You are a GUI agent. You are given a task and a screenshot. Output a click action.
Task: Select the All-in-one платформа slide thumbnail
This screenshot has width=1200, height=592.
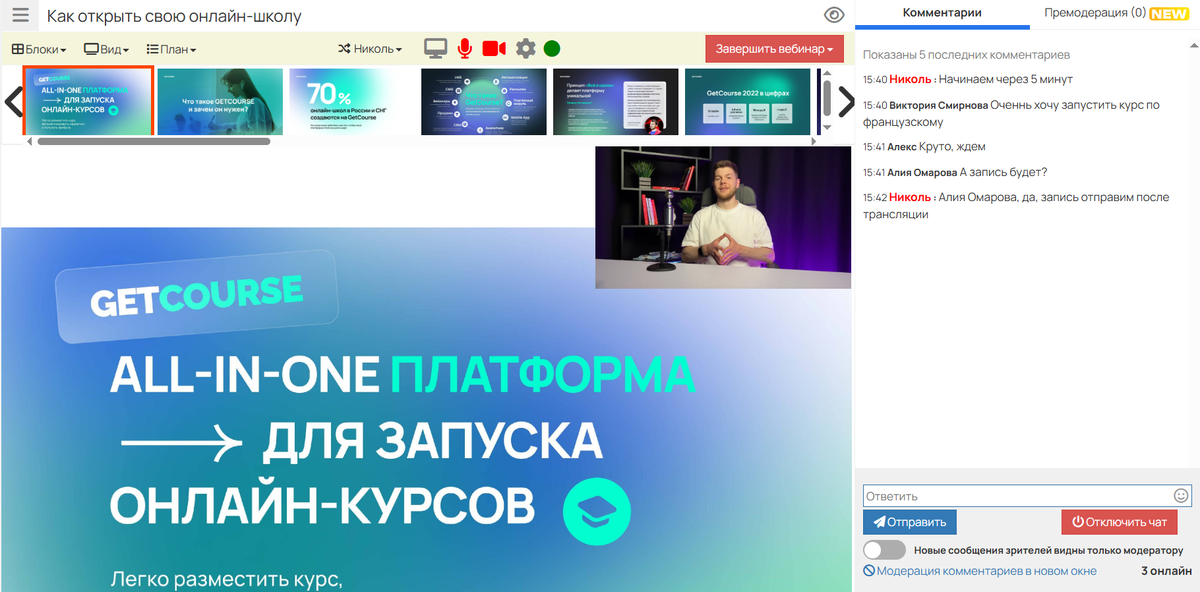click(x=88, y=101)
